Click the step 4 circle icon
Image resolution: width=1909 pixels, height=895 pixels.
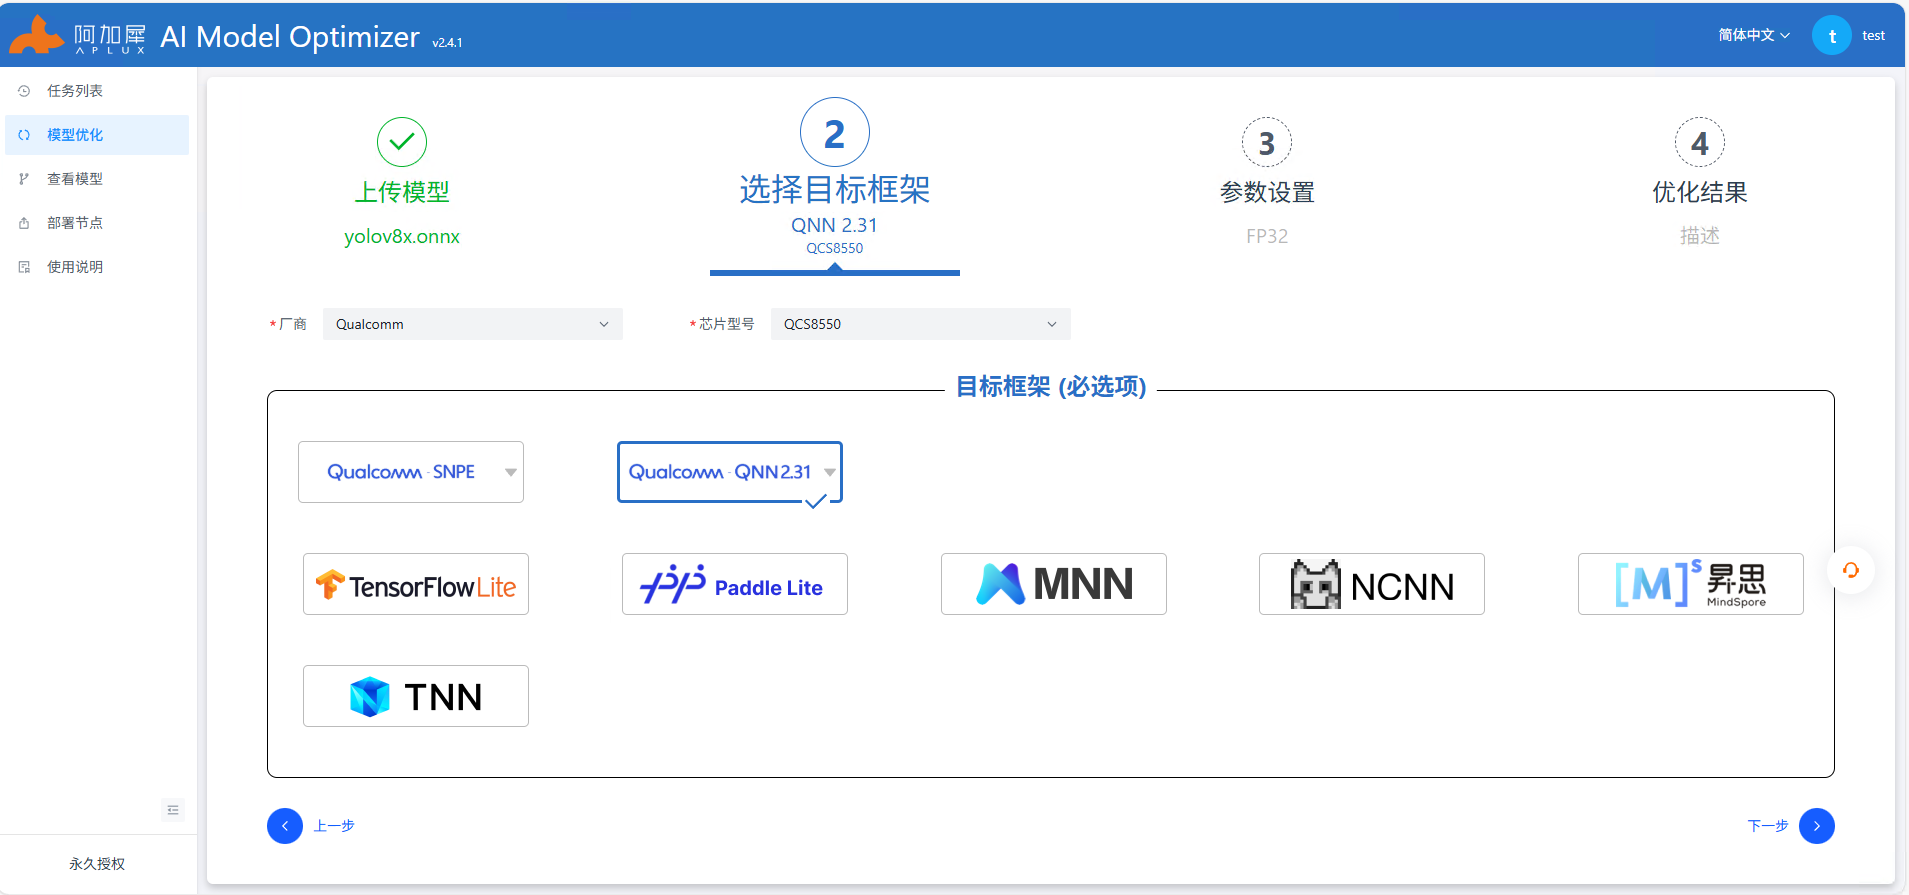[1700, 143]
